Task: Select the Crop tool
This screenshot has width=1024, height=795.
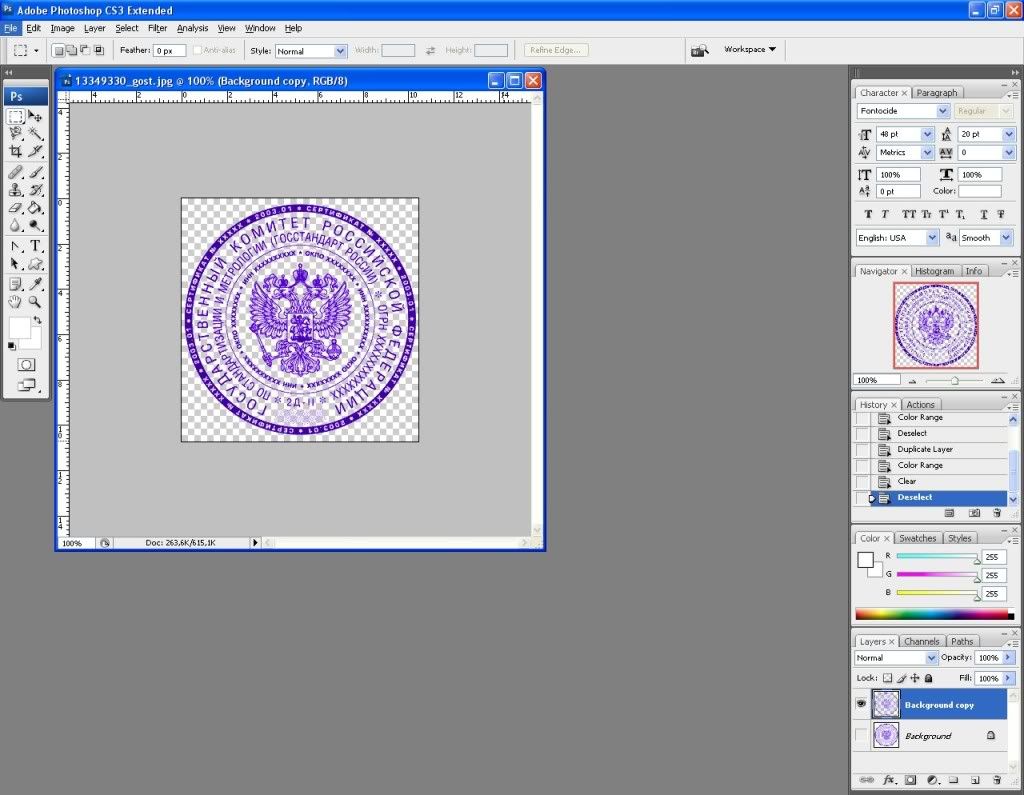Action: click(x=16, y=152)
